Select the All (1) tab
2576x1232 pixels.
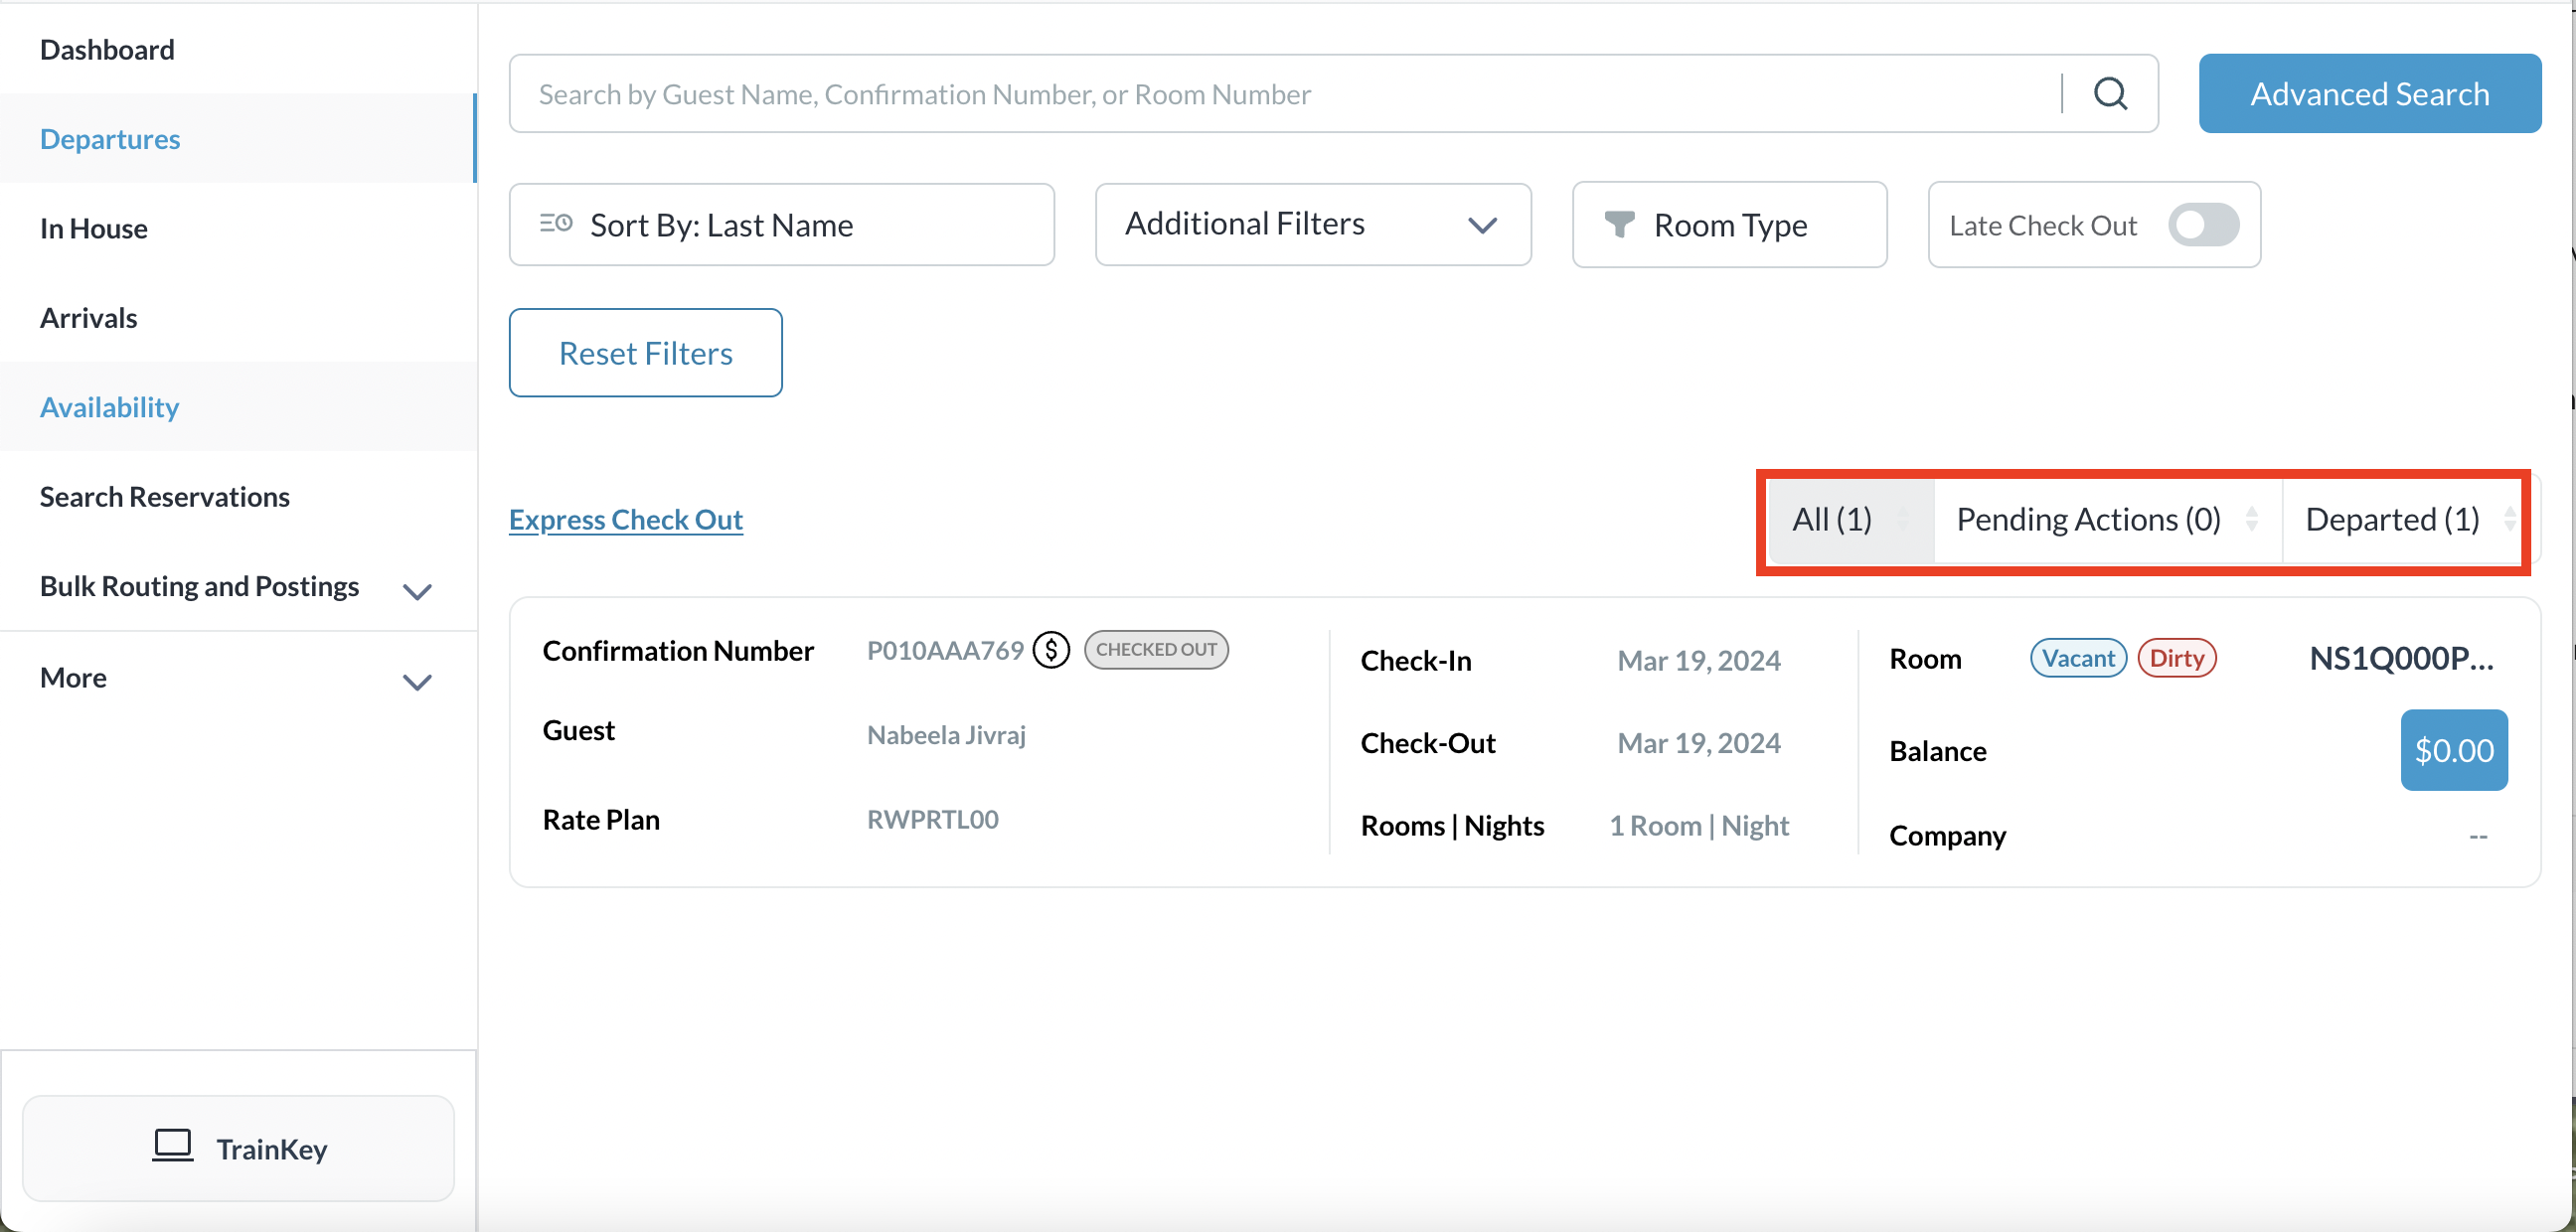(x=1831, y=519)
